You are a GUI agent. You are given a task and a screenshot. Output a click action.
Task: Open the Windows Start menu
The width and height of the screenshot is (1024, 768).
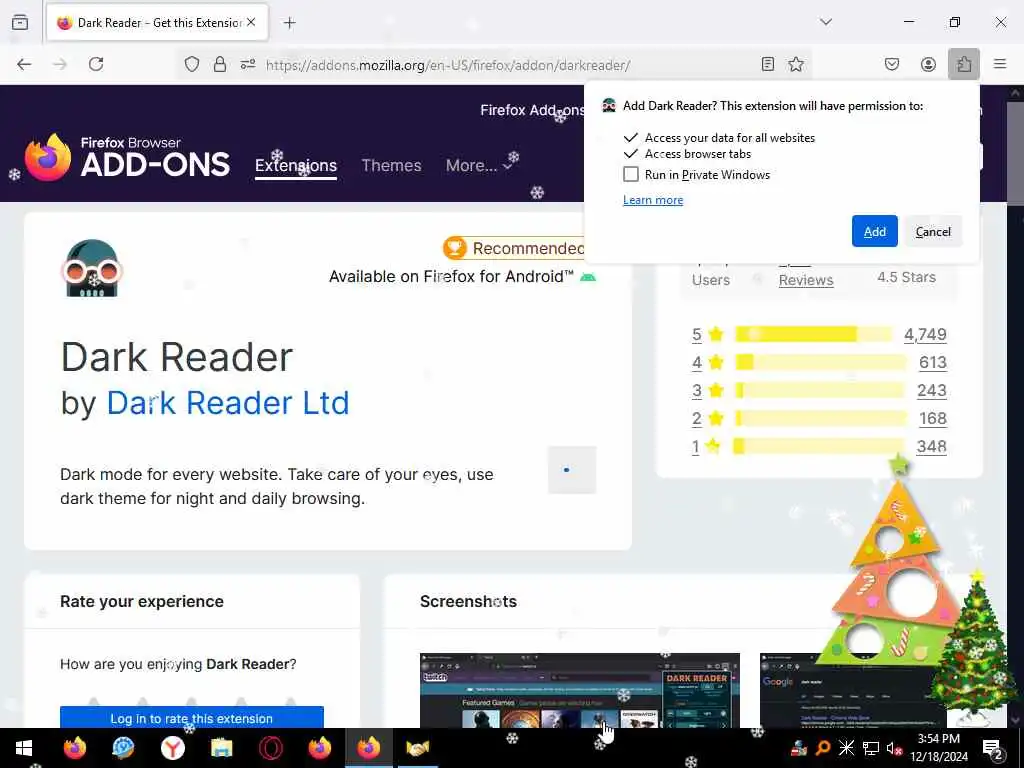coord(24,748)
